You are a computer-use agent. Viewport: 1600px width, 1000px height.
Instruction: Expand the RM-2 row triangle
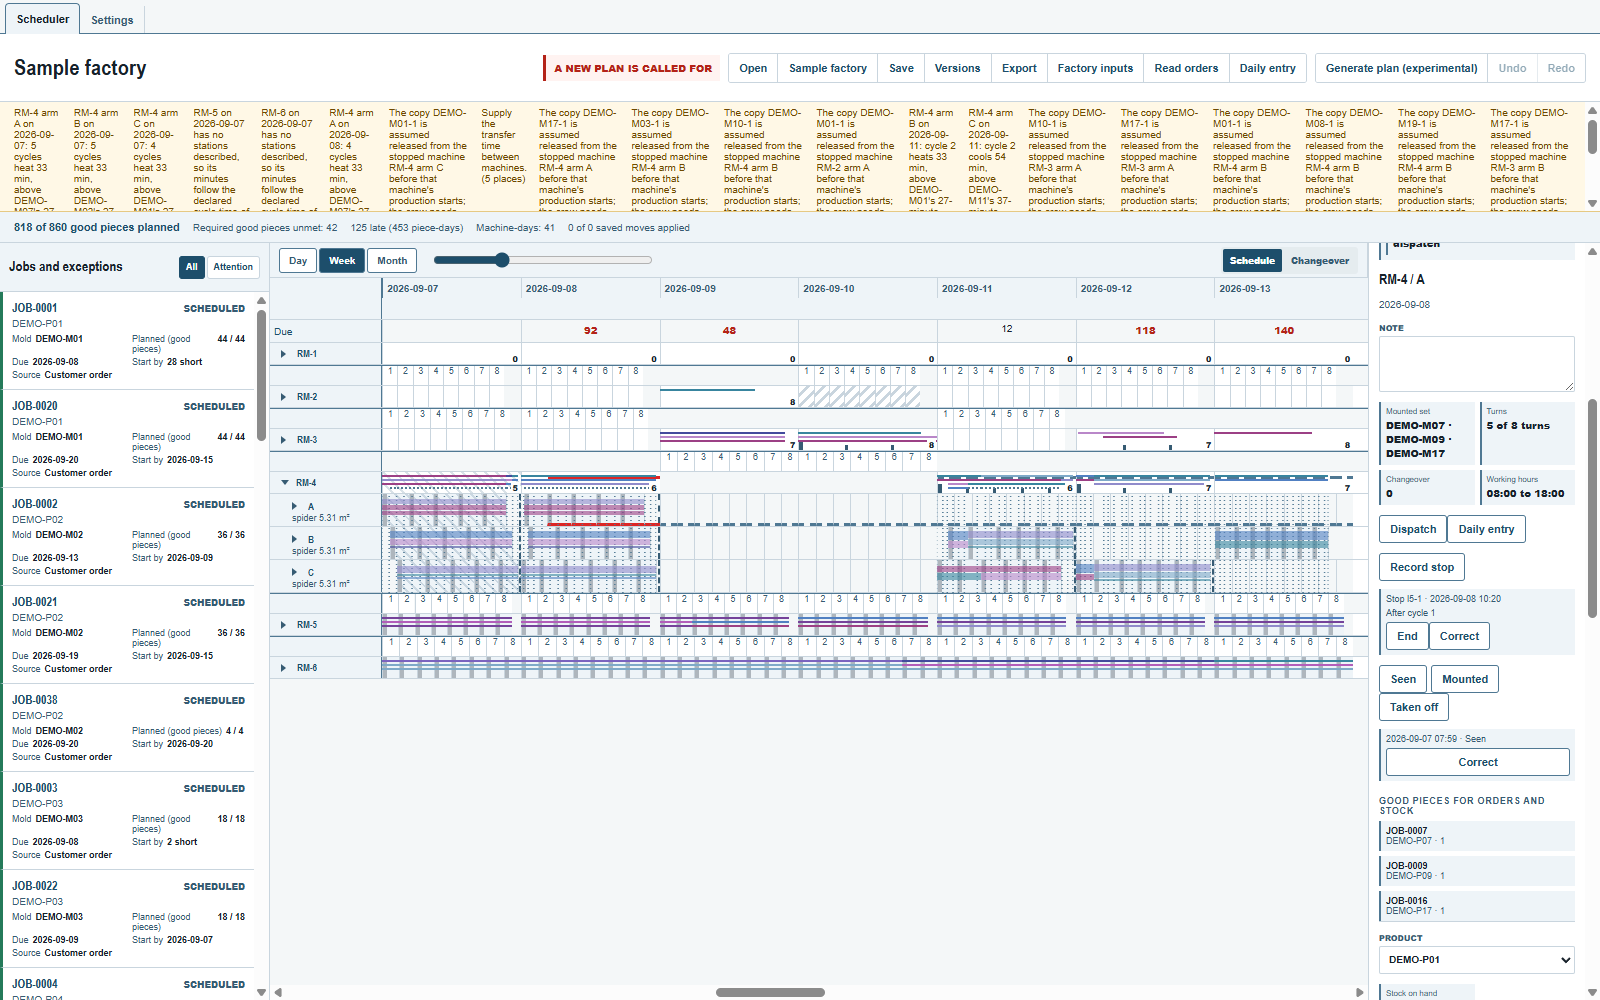coord(284,397)
